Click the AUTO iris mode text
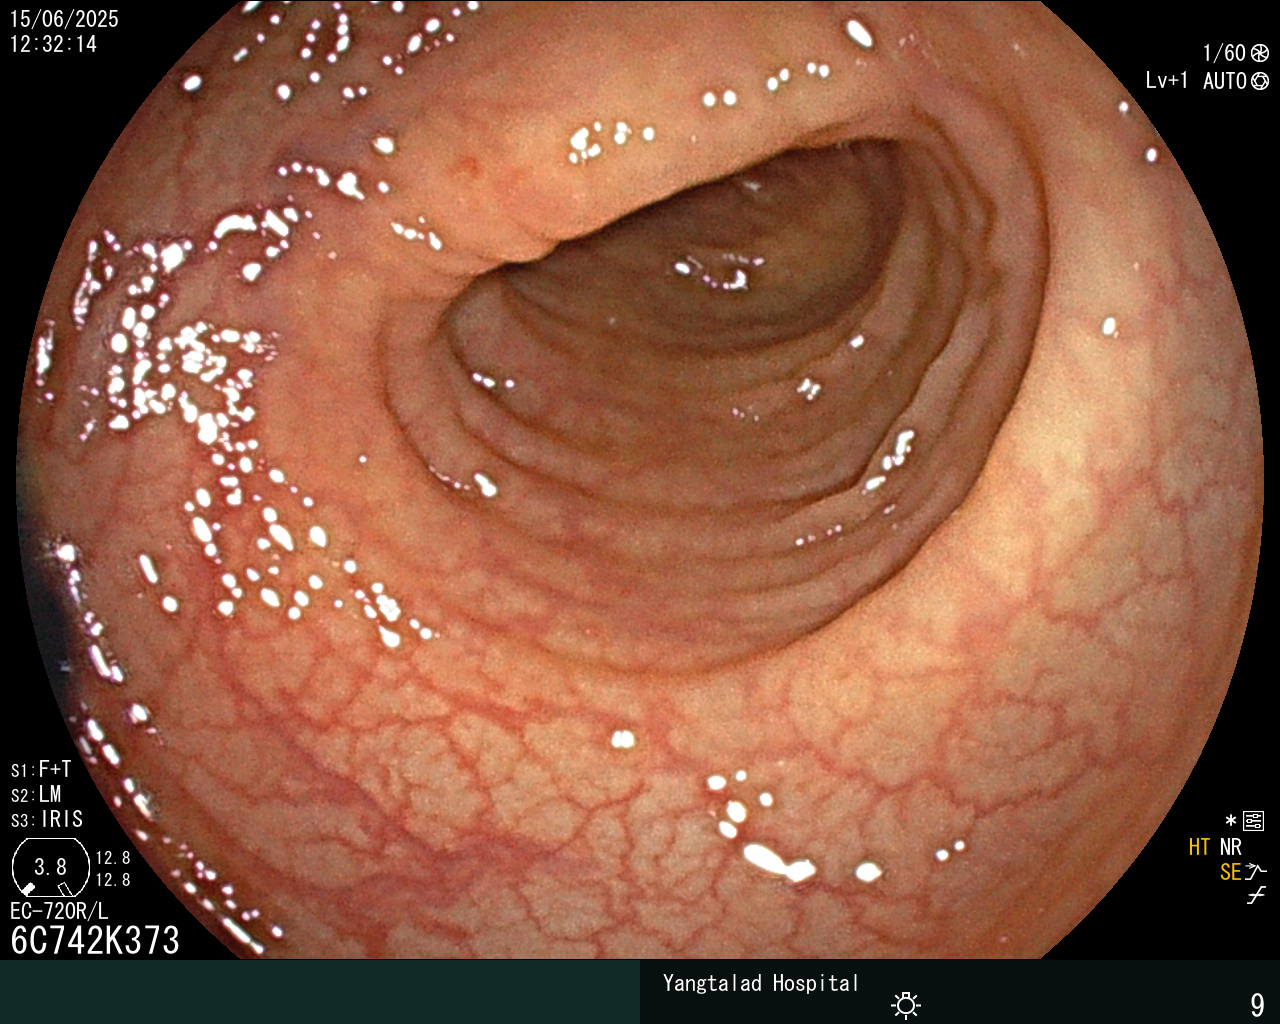1280x1024 pixels. tap(1224, 81)
